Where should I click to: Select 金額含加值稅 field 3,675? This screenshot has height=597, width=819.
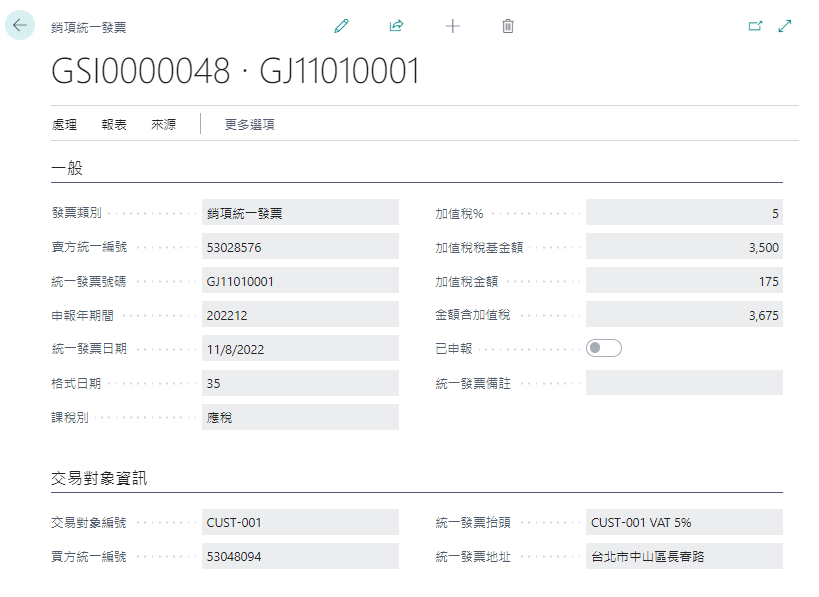(684, 314)
